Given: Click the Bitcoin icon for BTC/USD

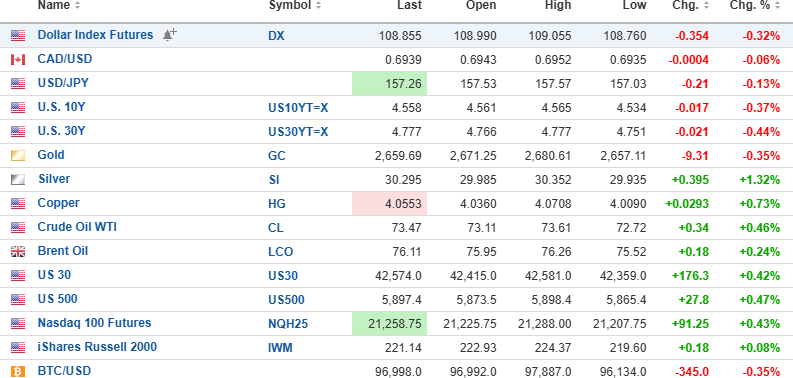Looking at the screenshot, I should coord(18,372).
